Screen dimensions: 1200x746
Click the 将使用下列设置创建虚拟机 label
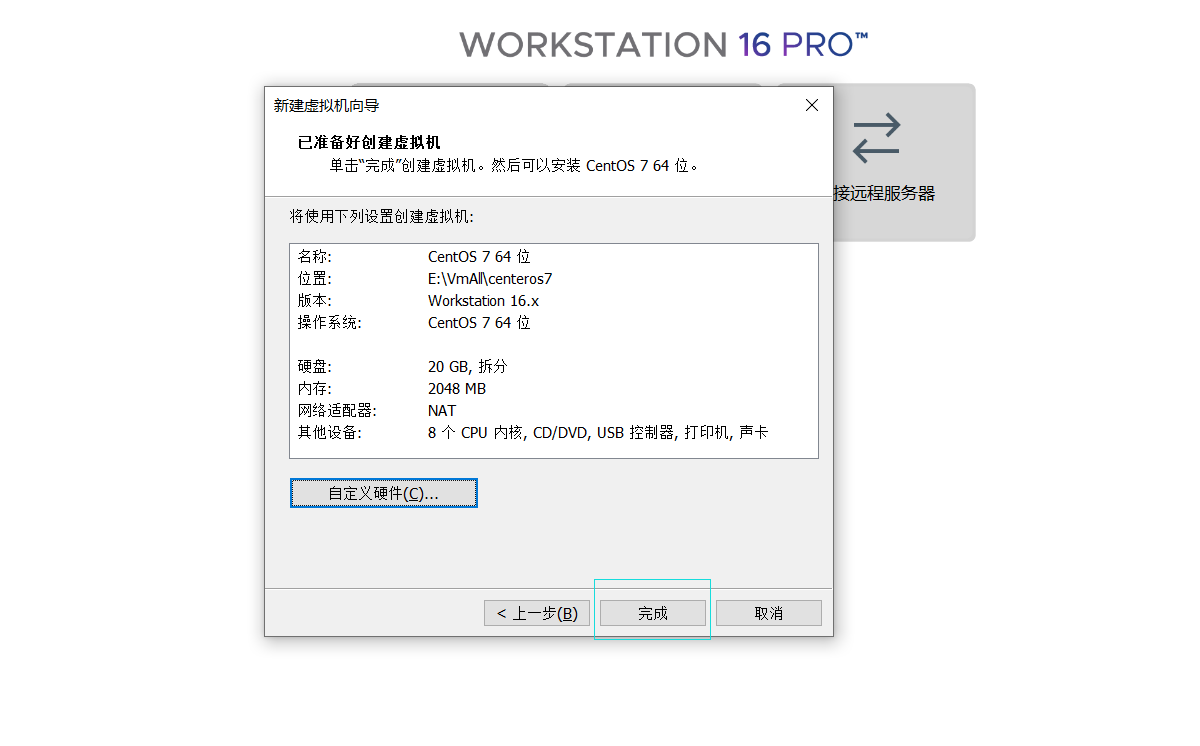(x=382, y=216)
